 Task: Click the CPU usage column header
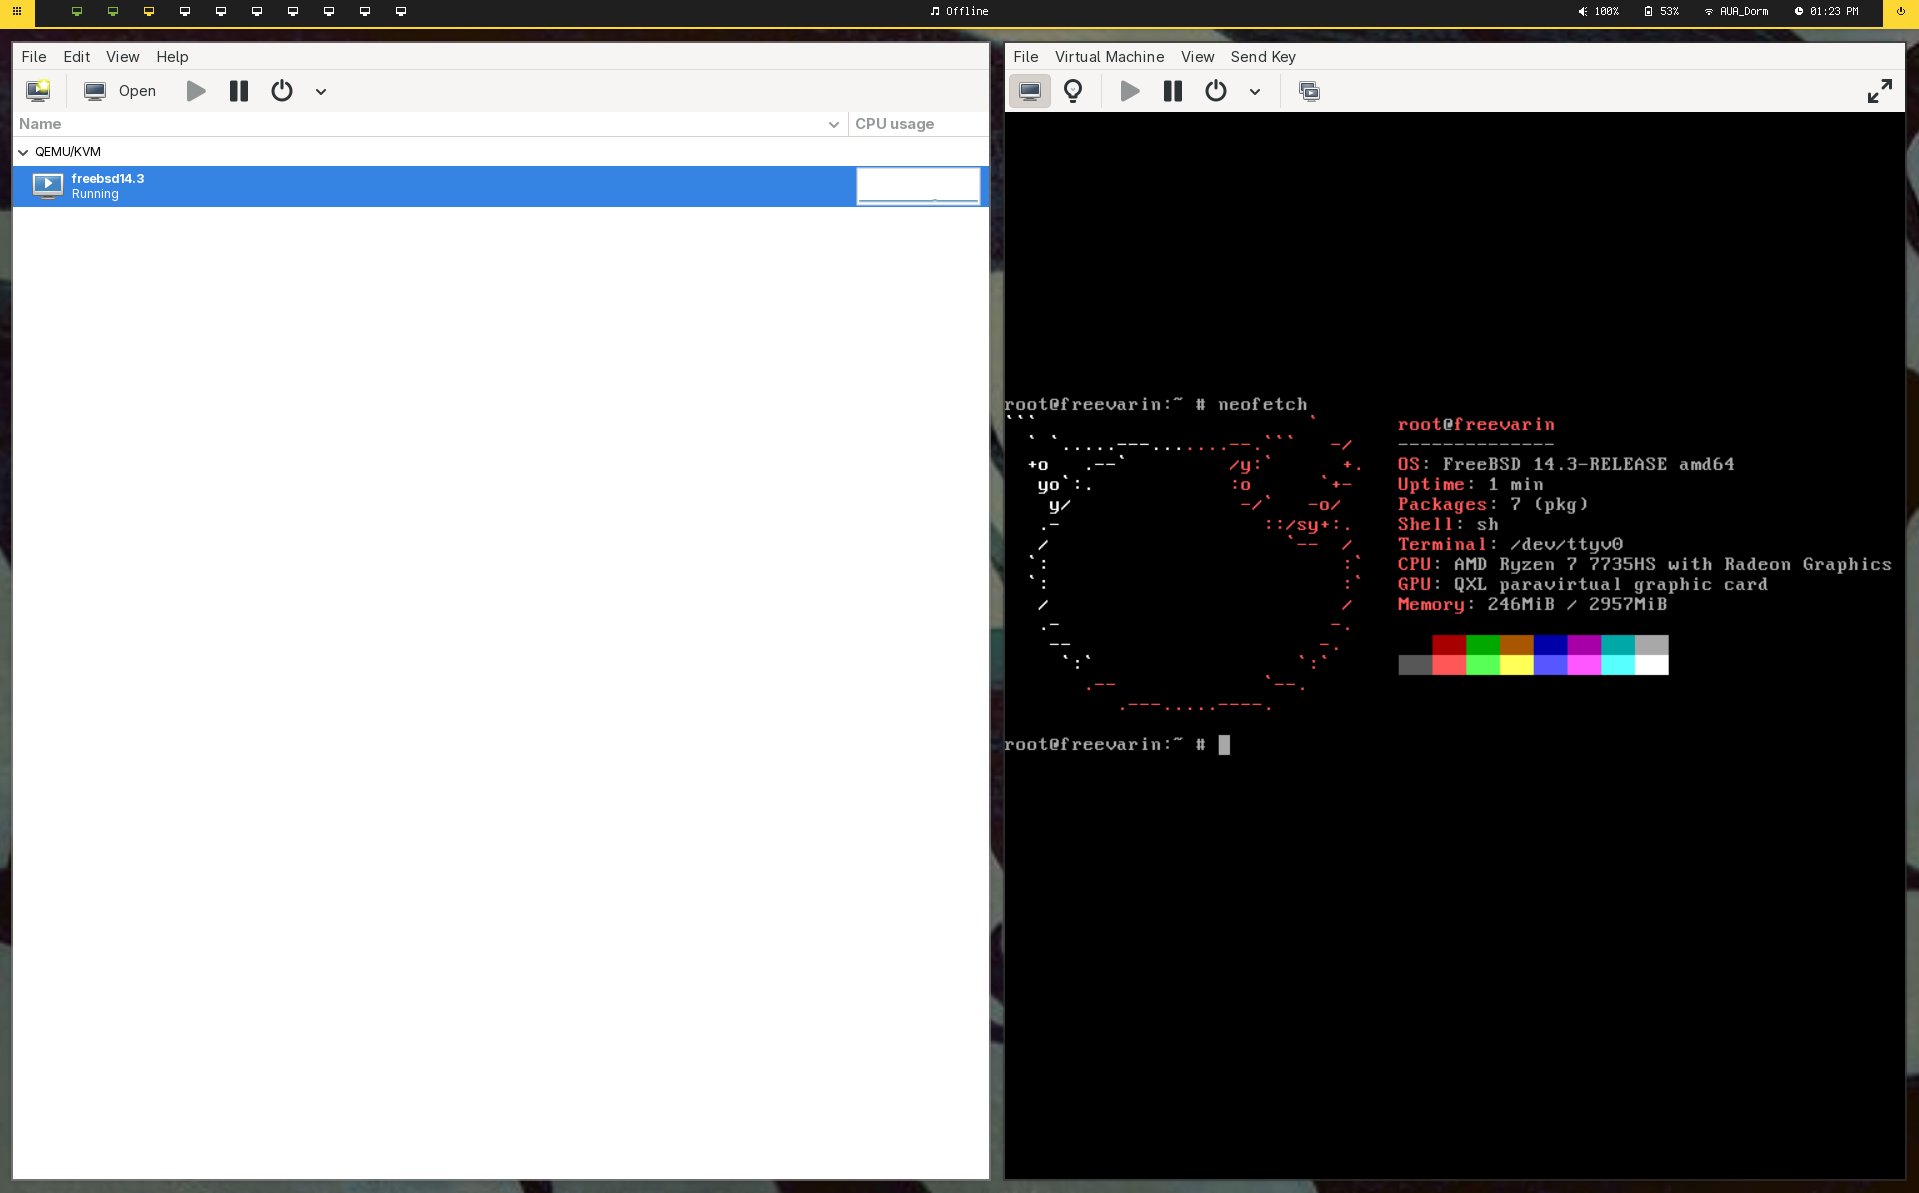(918, 124)
